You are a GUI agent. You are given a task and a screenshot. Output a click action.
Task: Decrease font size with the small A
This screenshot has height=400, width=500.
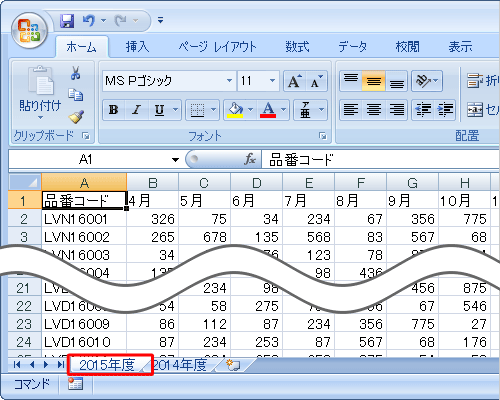click(x=316, y=81)
